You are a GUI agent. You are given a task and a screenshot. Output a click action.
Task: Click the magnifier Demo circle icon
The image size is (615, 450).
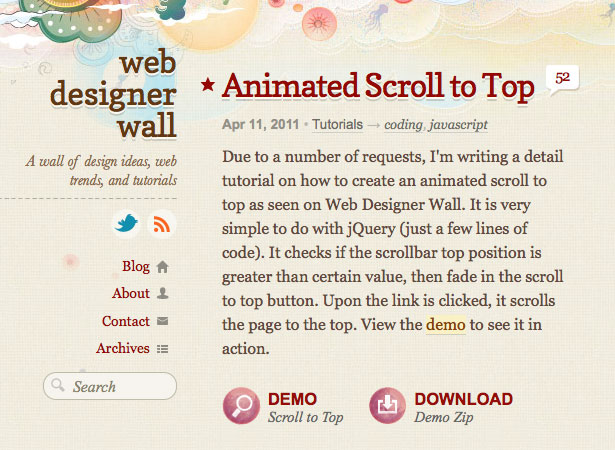click(x=241, y=406)
